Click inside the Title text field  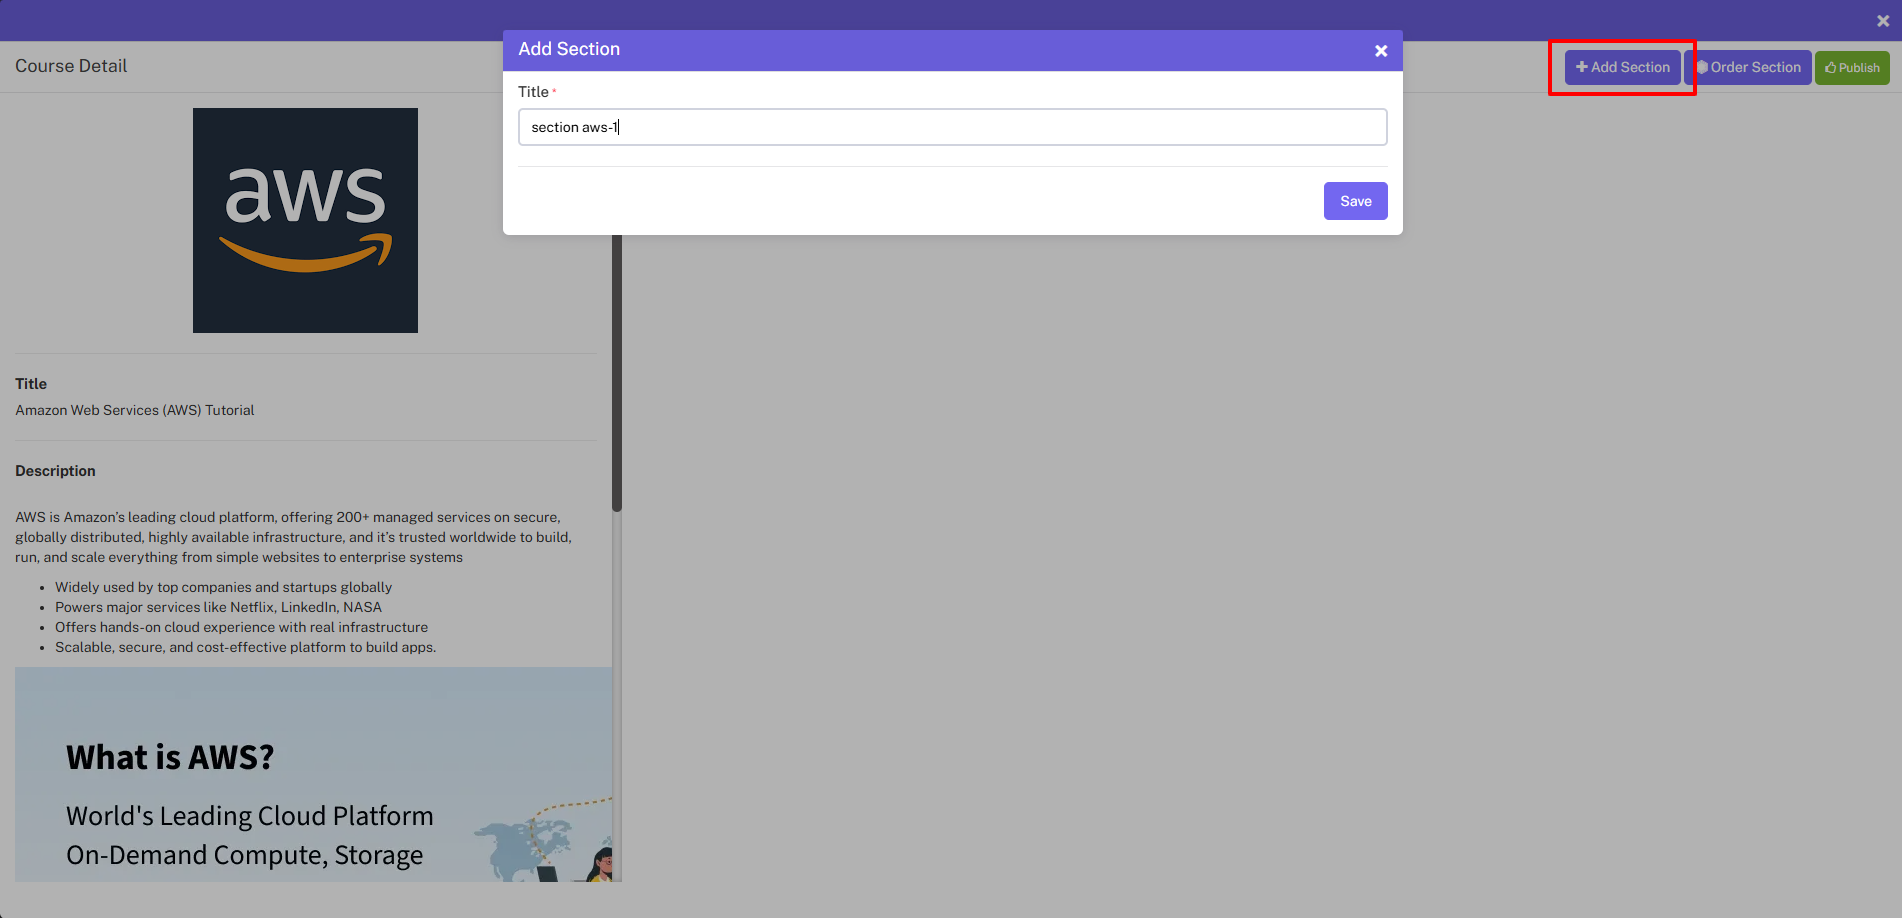(952, 127)
